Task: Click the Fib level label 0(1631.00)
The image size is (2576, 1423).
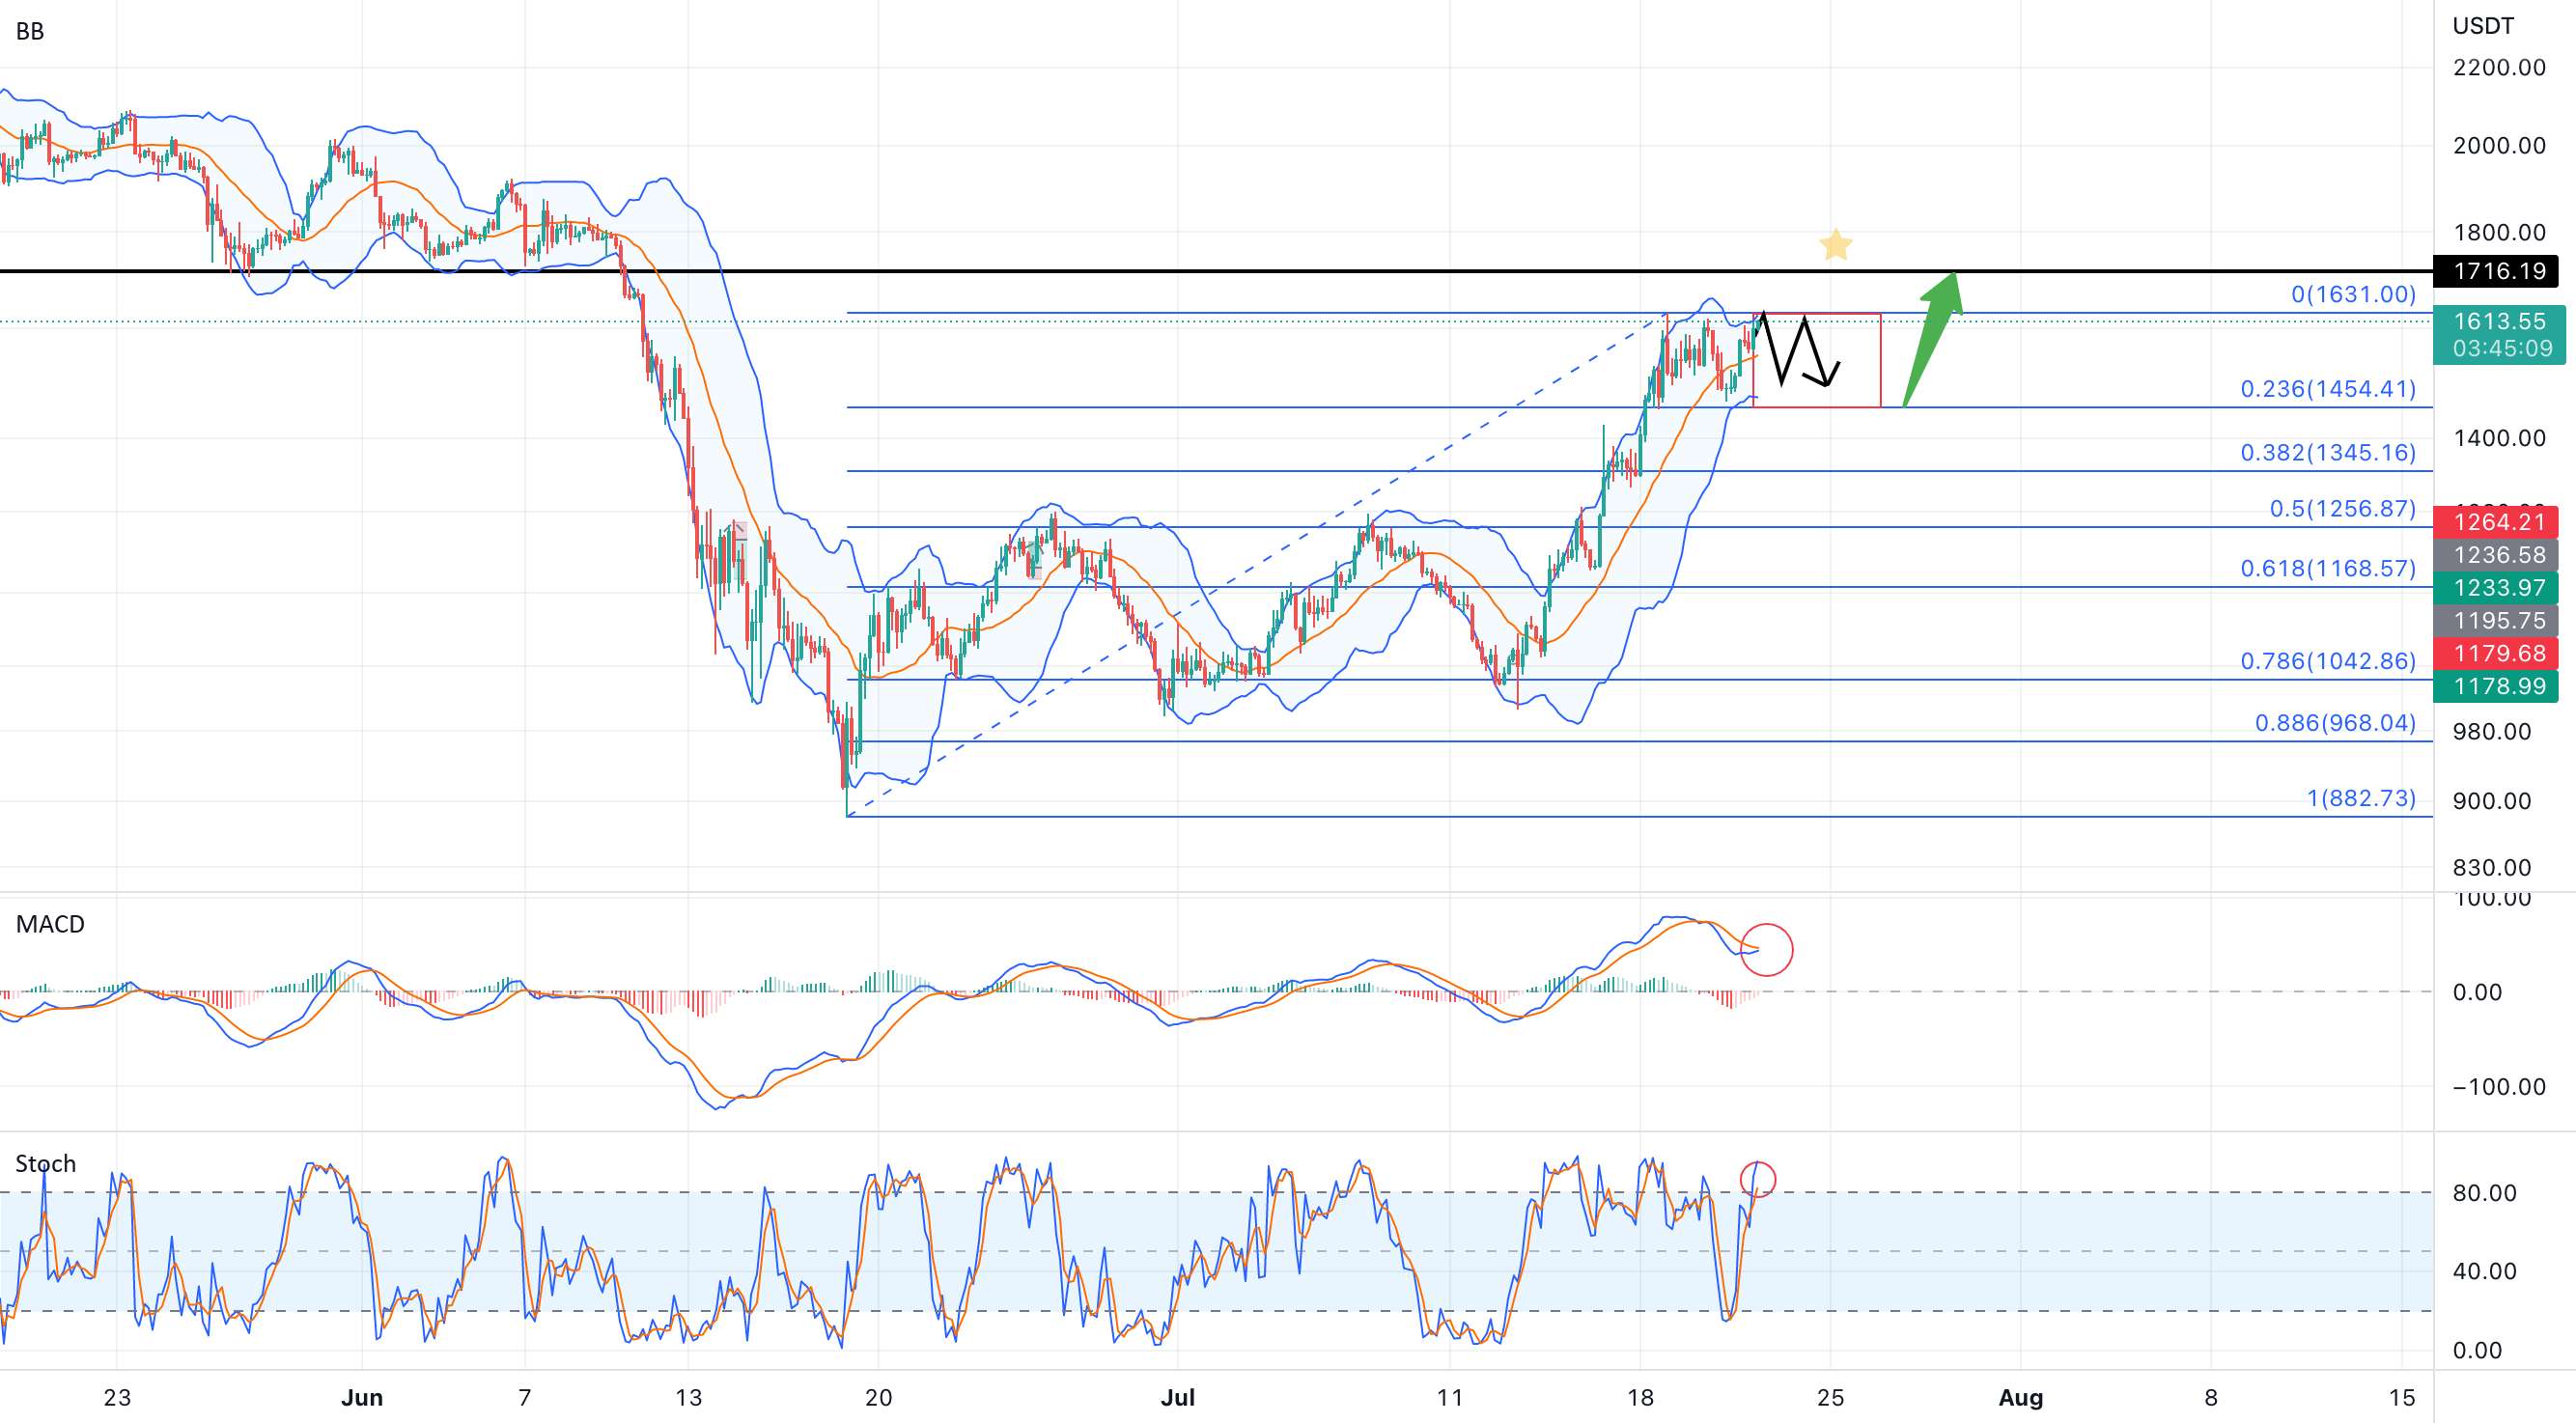Action: coord(2353,294)
